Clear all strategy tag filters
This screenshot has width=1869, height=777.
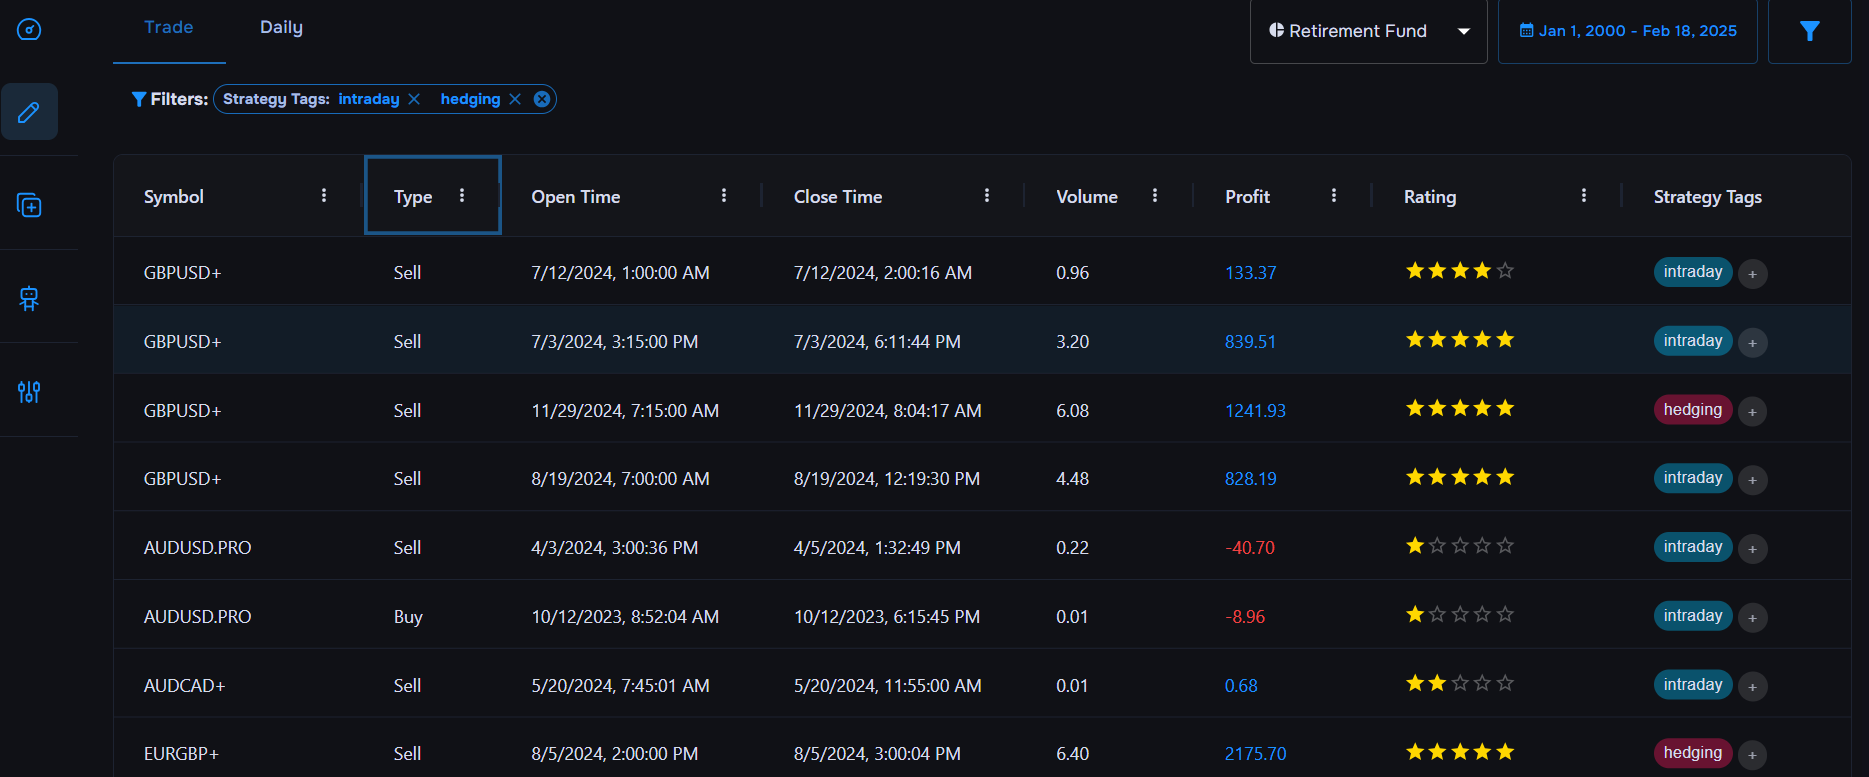pyautogui.click(x=542, y=99)
